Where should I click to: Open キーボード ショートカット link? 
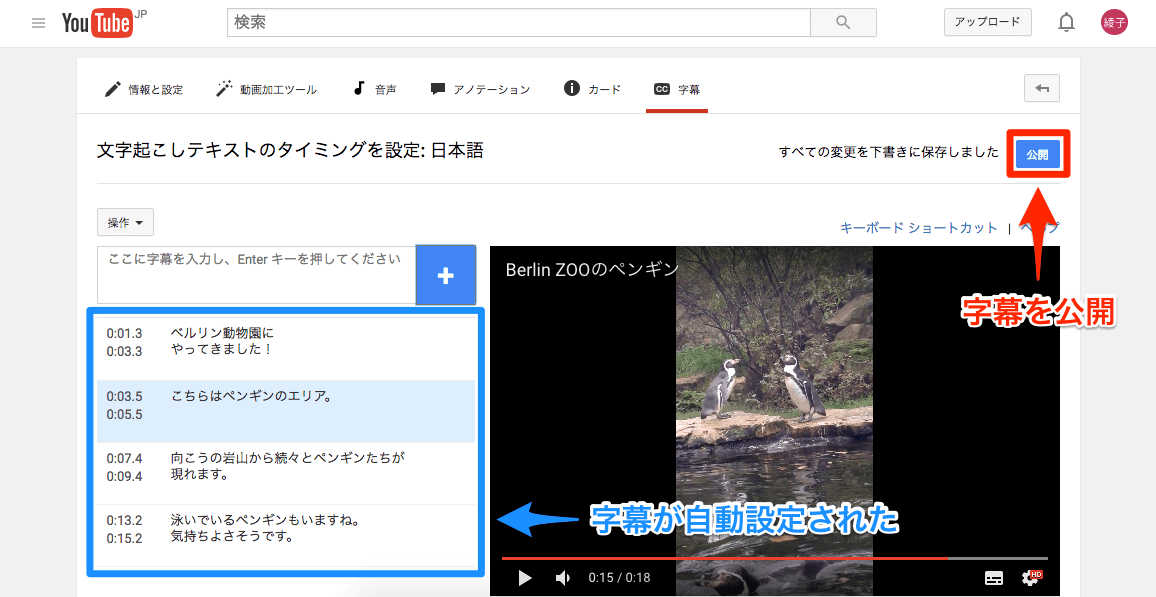[x=919, y=228]
